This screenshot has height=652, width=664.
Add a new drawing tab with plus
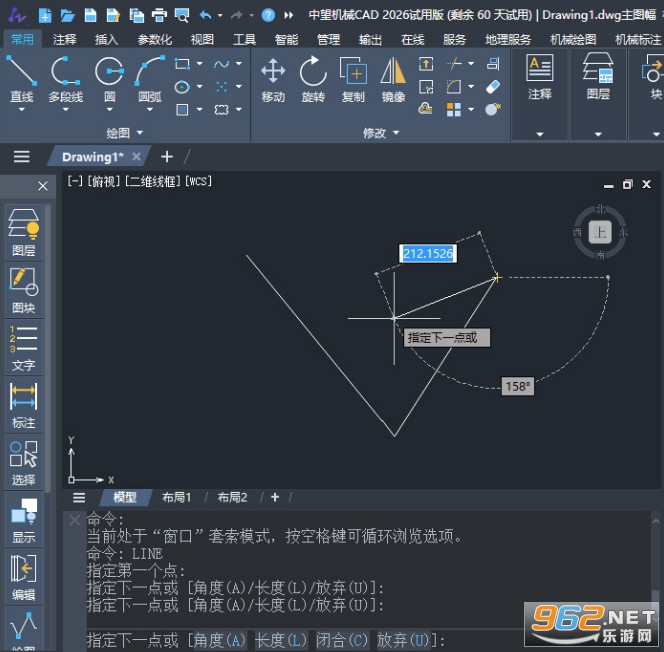167,157
